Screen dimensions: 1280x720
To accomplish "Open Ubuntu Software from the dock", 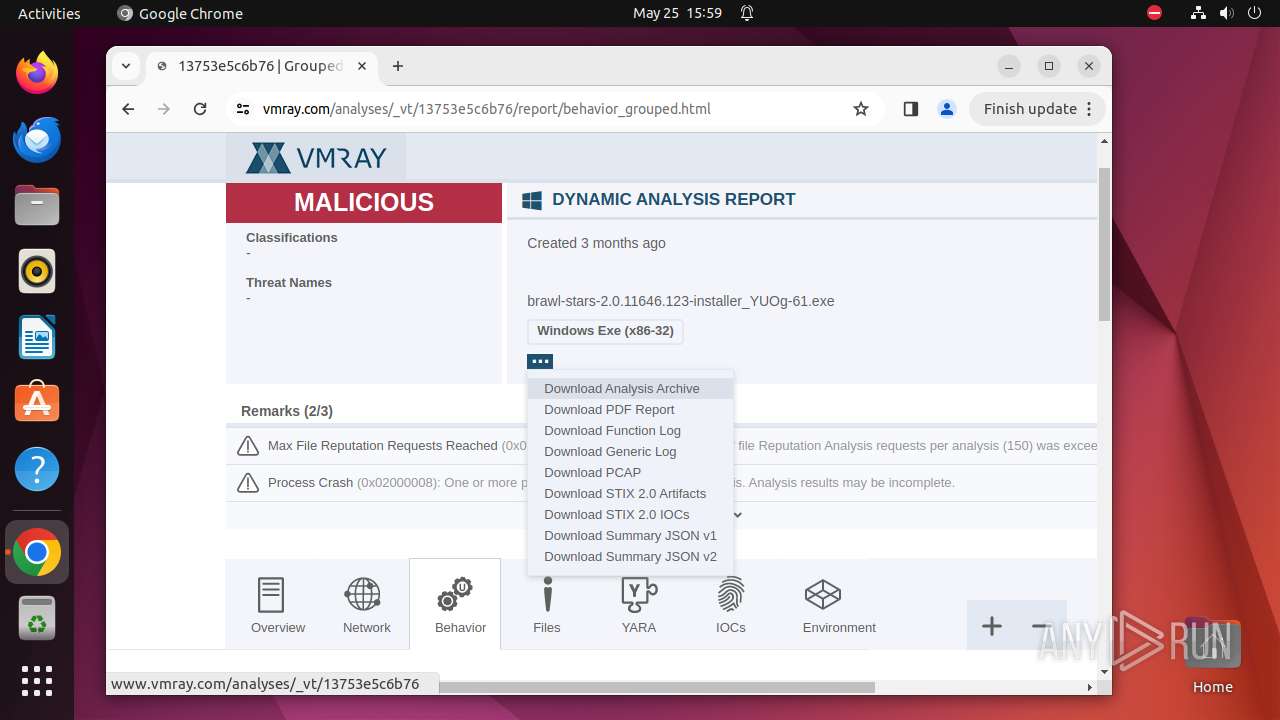I will (37, 403).
